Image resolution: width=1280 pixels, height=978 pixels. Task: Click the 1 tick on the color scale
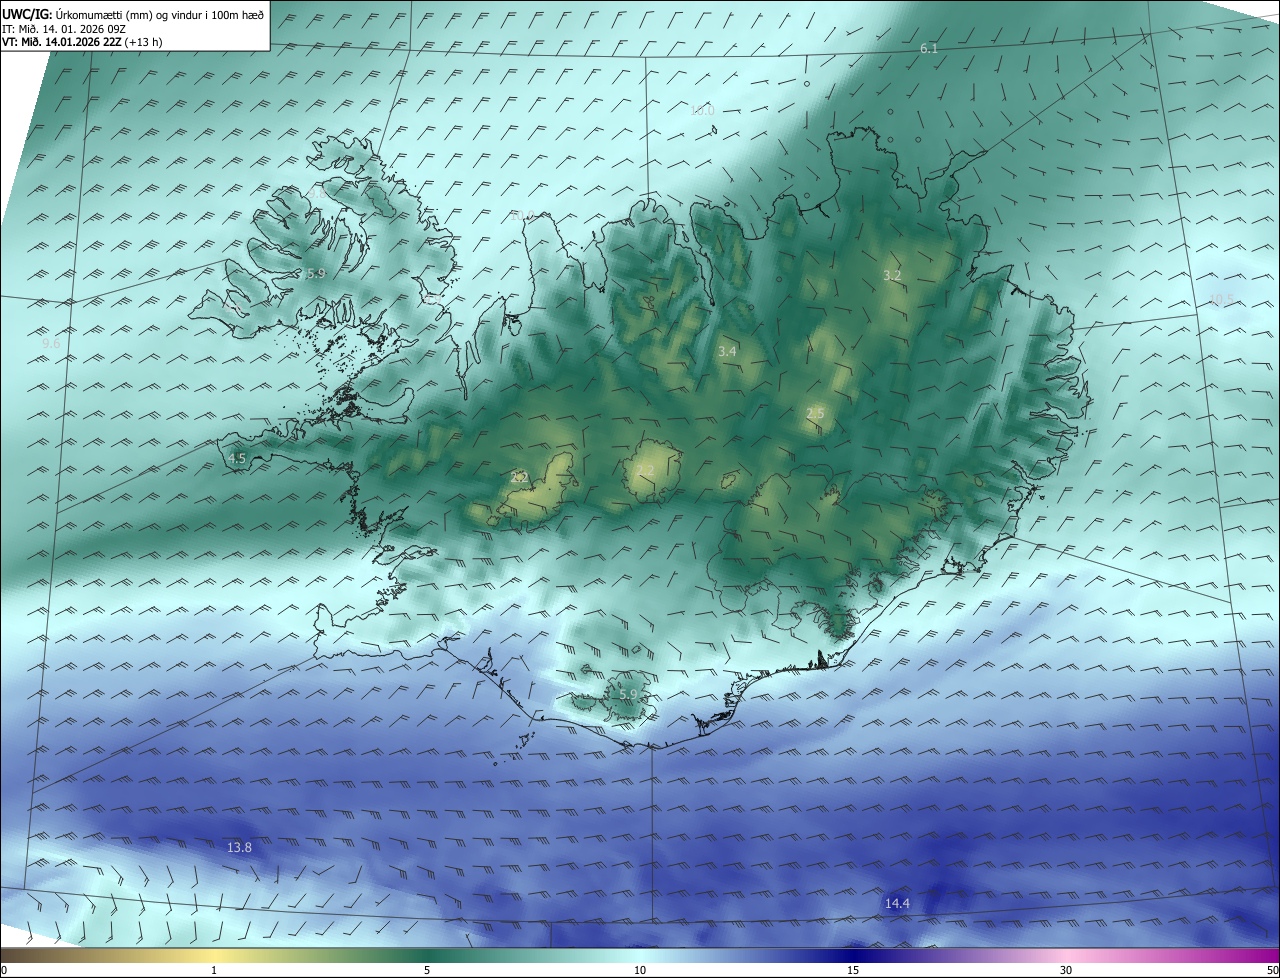[215, 970]
